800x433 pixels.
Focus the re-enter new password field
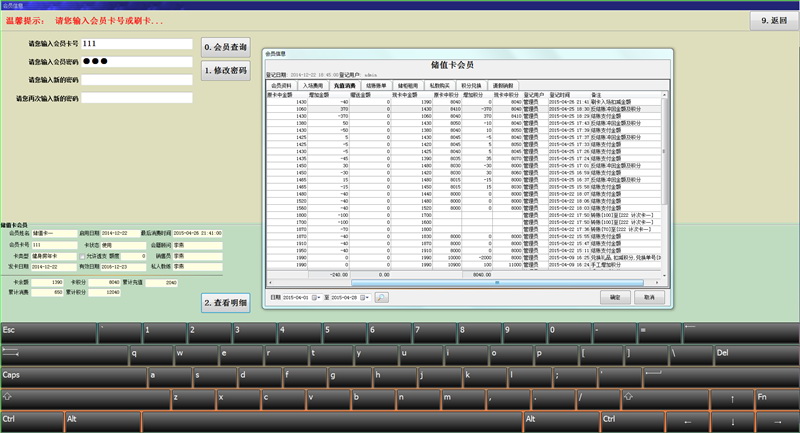tap(137, 98)
